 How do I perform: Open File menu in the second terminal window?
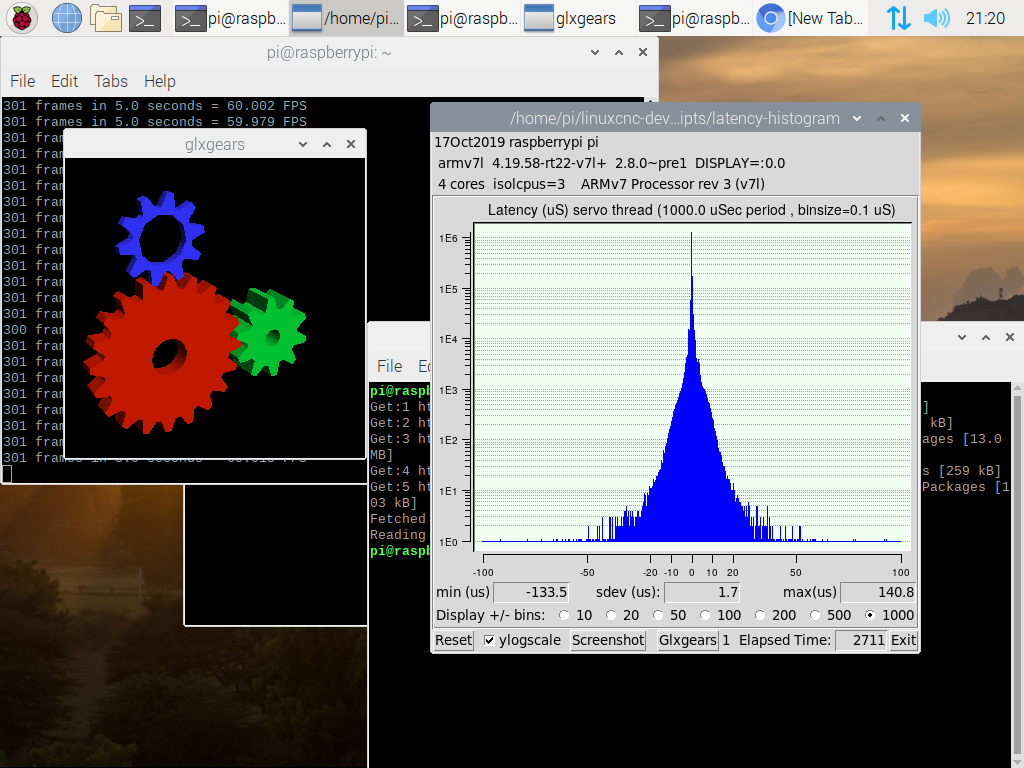[389, 366]
